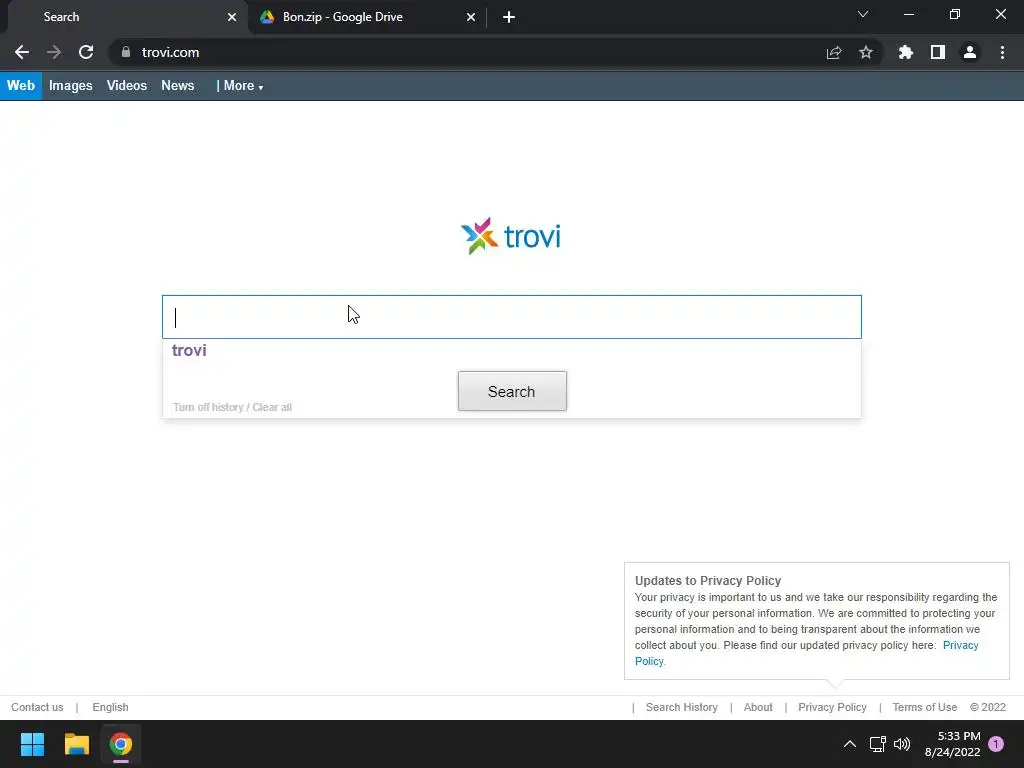Click 'Turn off history'
1024x768 pixels.
(208, 407)
